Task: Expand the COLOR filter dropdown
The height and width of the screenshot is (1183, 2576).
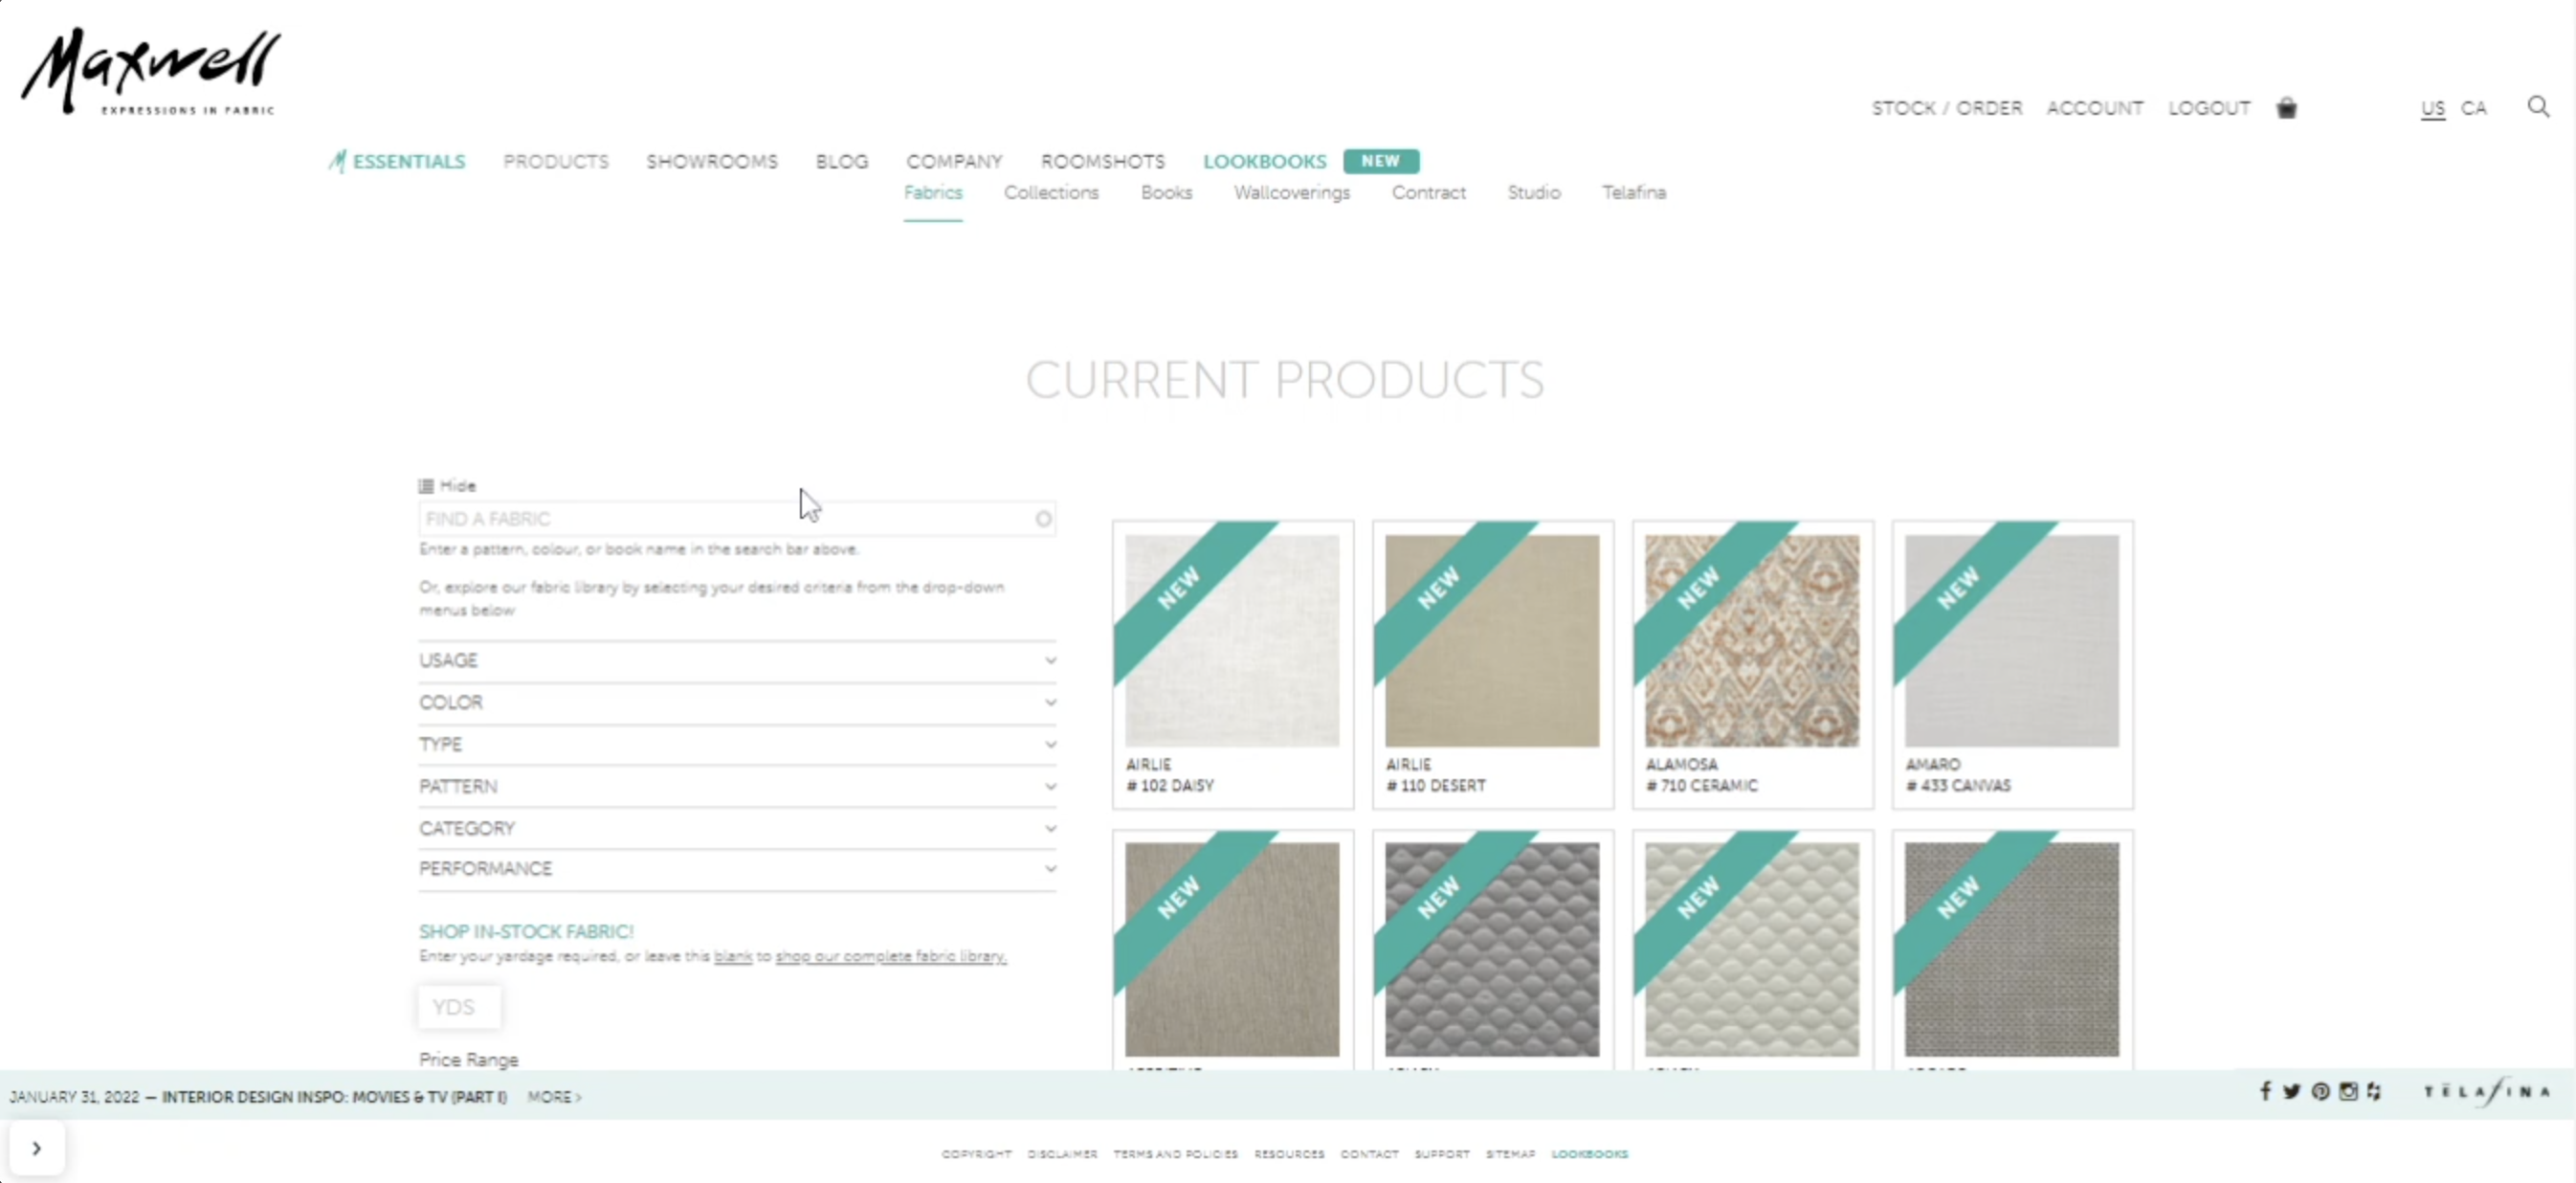Action: tap(737, 702)
